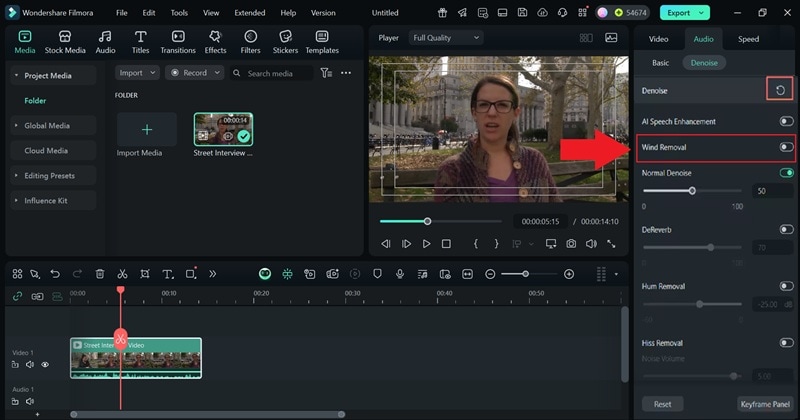The image size is (800, 420).
Task: Click the Normal Denoise slider handle
Action: click(x=691, y=190)
